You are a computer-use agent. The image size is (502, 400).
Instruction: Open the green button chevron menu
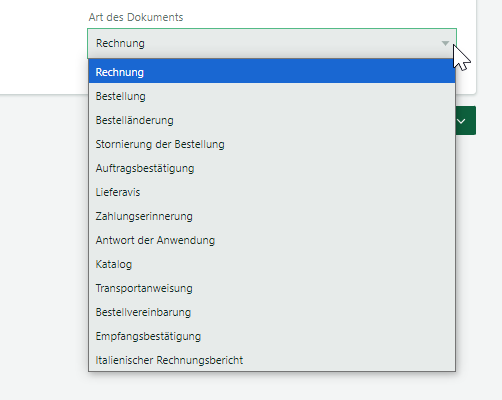465,121
